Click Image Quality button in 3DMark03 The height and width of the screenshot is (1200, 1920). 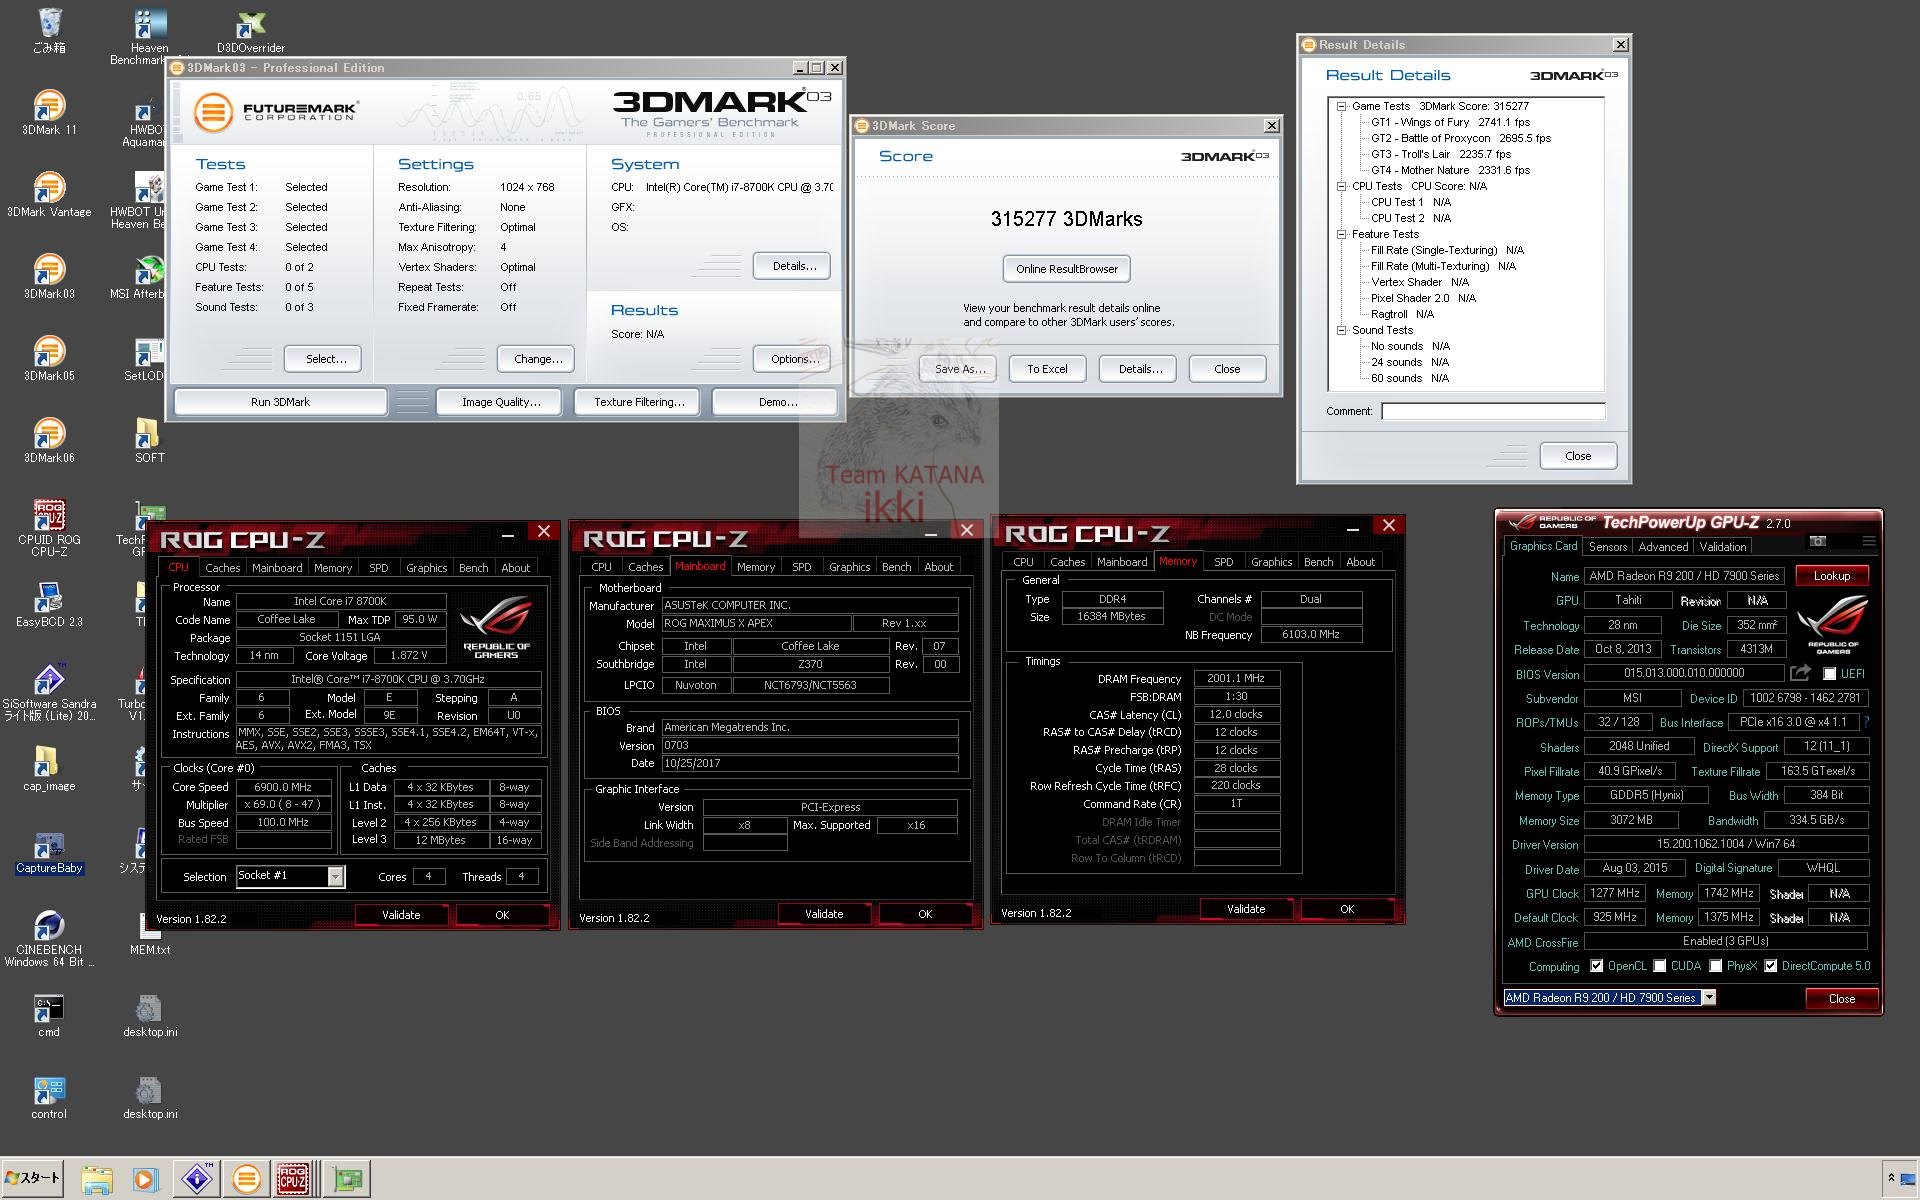pos(501,402)
